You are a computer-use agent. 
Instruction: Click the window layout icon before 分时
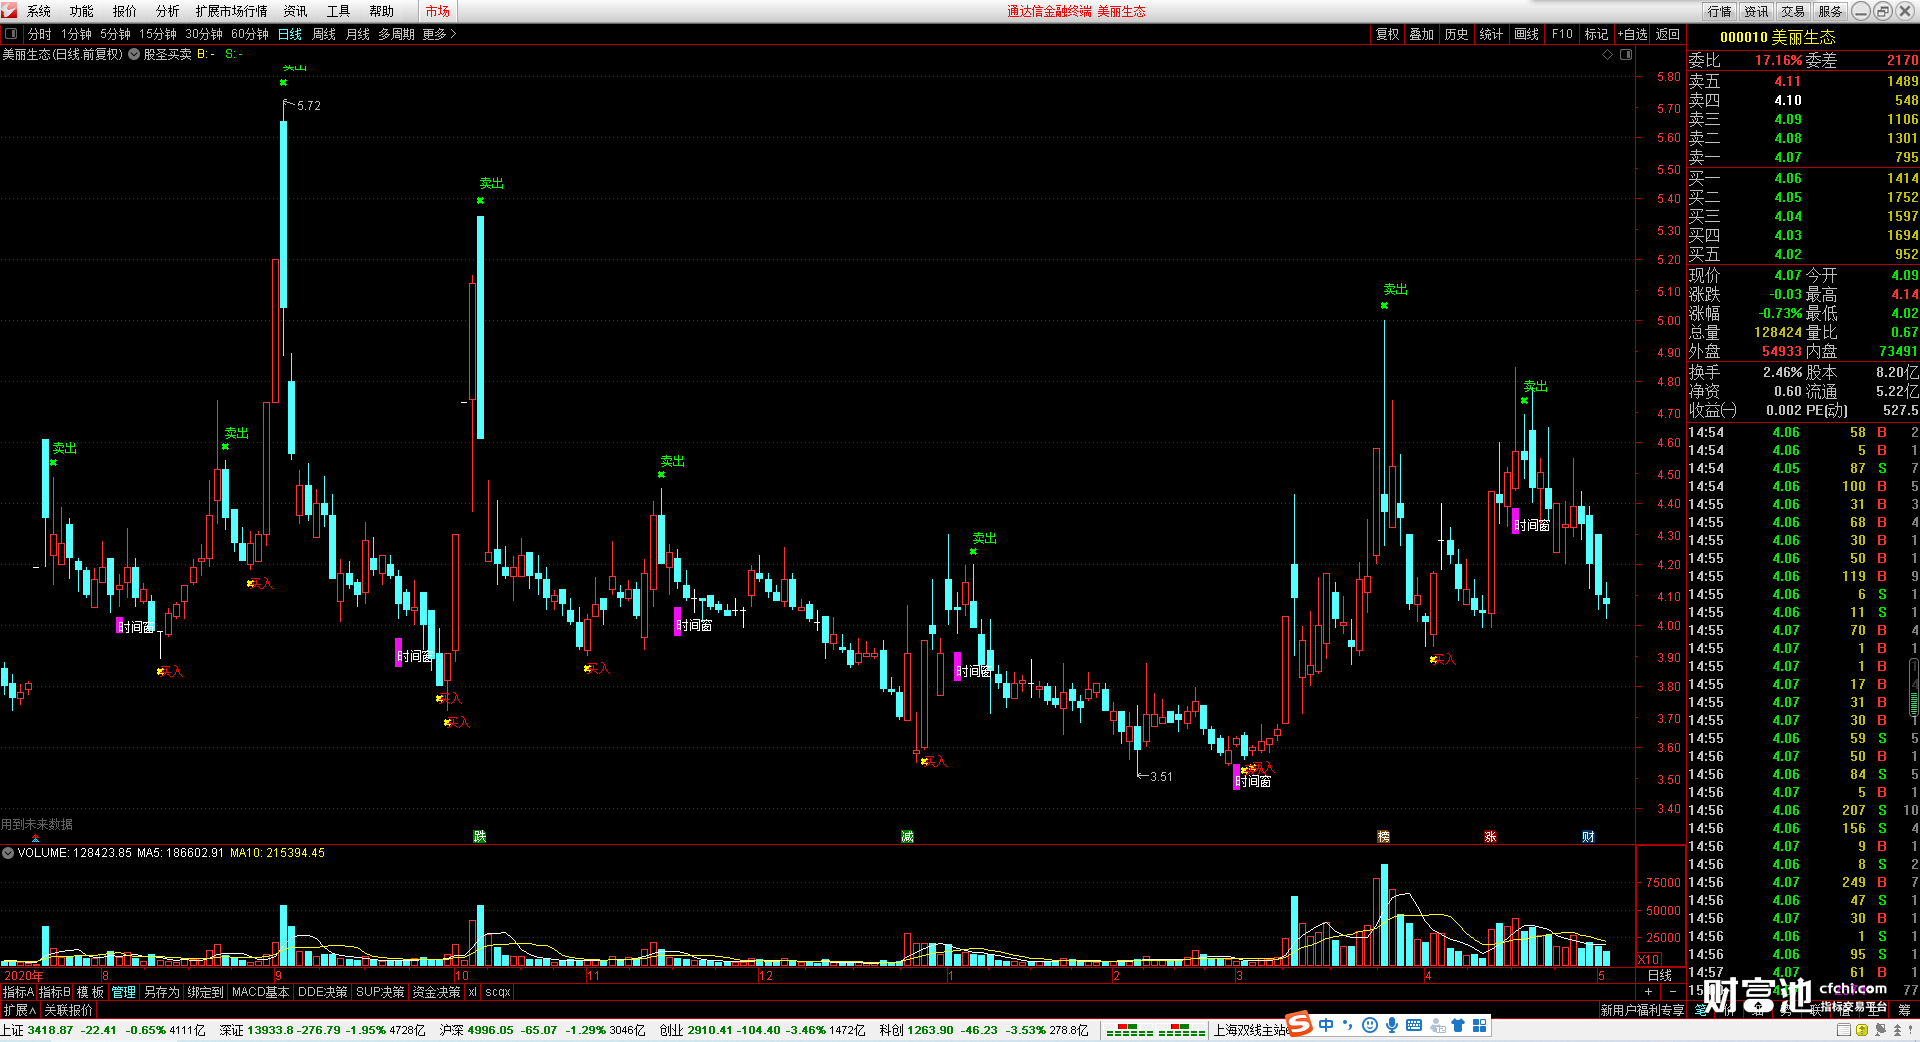tap(11, 34)
